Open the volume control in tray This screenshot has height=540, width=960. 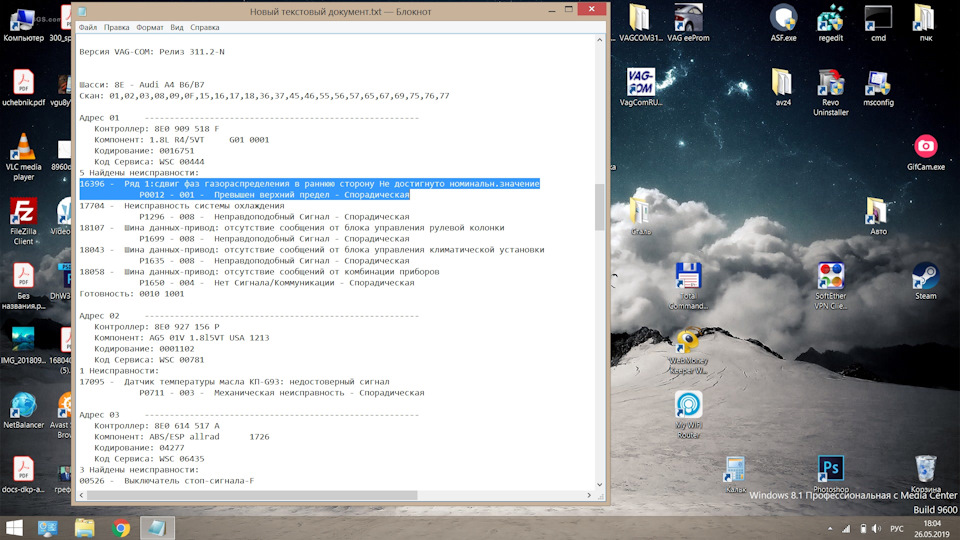[877, 528]
